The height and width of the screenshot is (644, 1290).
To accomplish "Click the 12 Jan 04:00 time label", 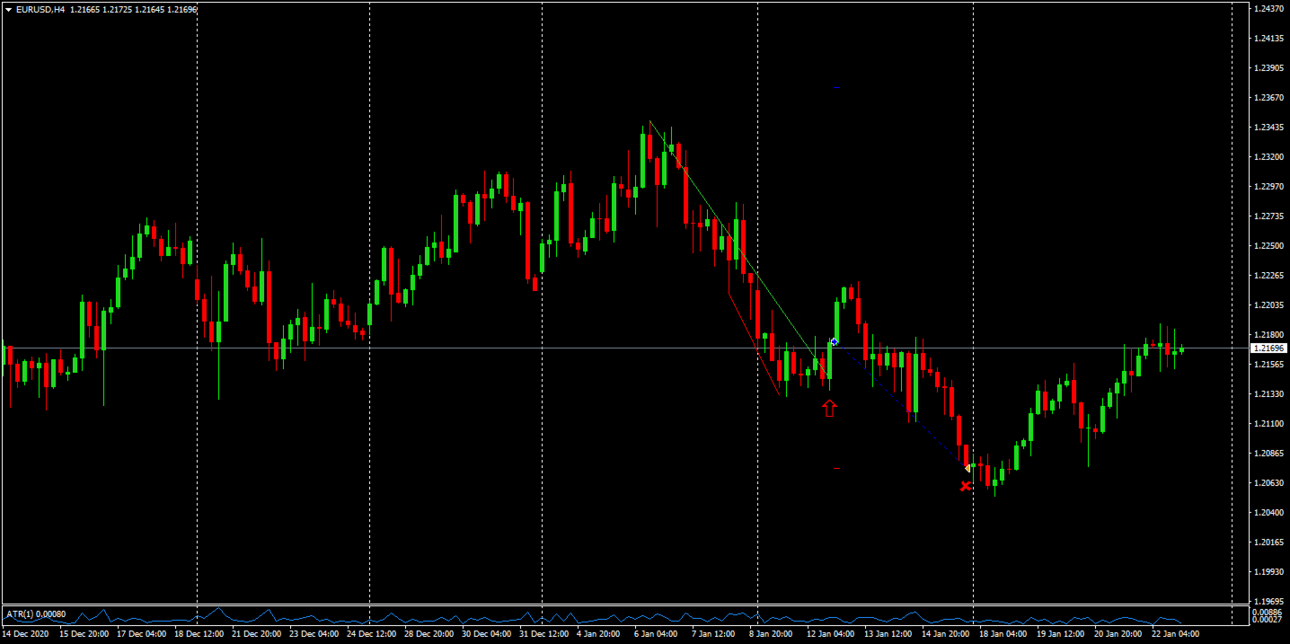I will point(832,634).
